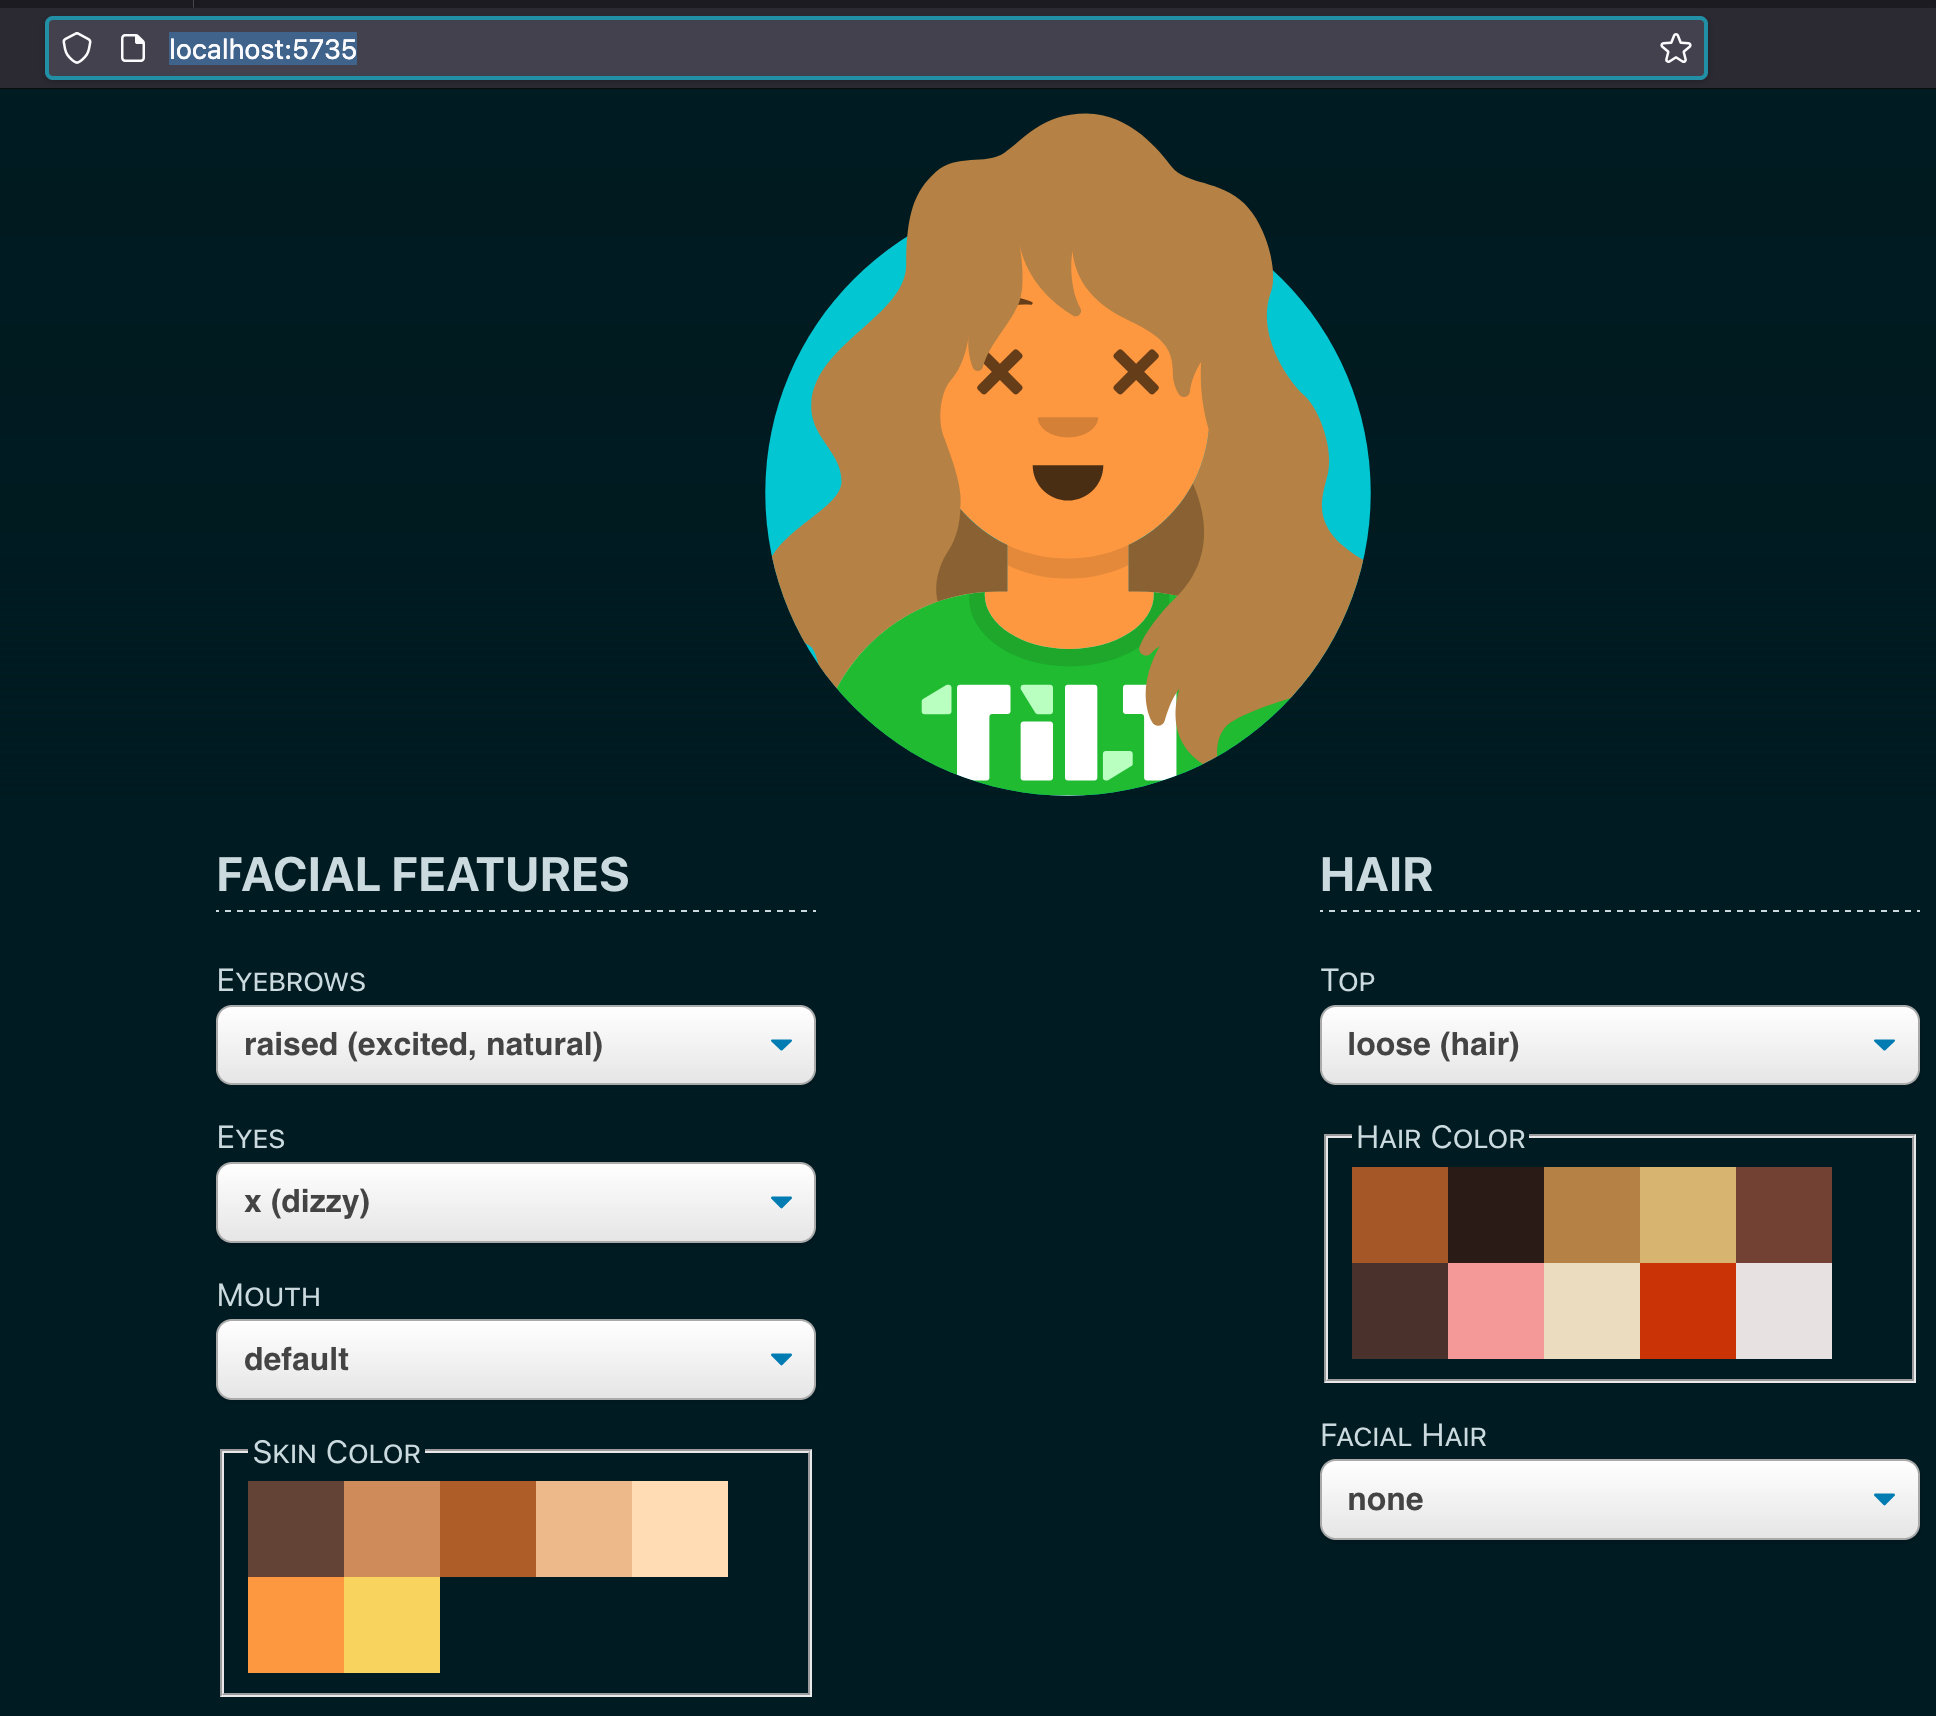This screenshot has width=1936, height=1716.
Task: Open the Eyebrows dropdown
Action: [x=515, y=1044]
